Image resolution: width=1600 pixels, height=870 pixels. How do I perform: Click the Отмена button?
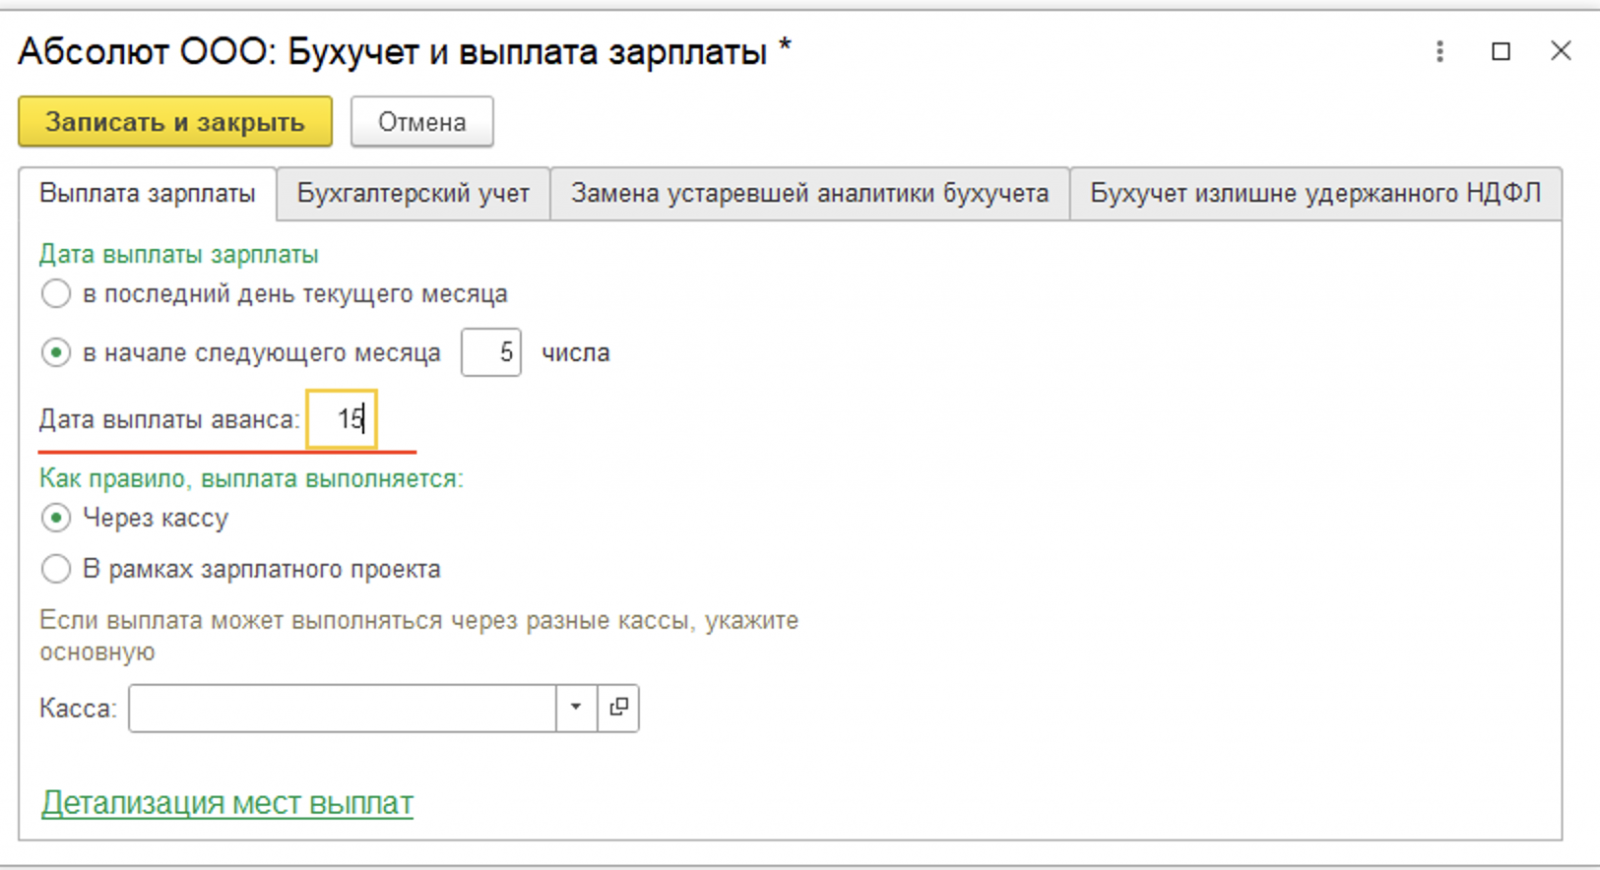point(422,122)
